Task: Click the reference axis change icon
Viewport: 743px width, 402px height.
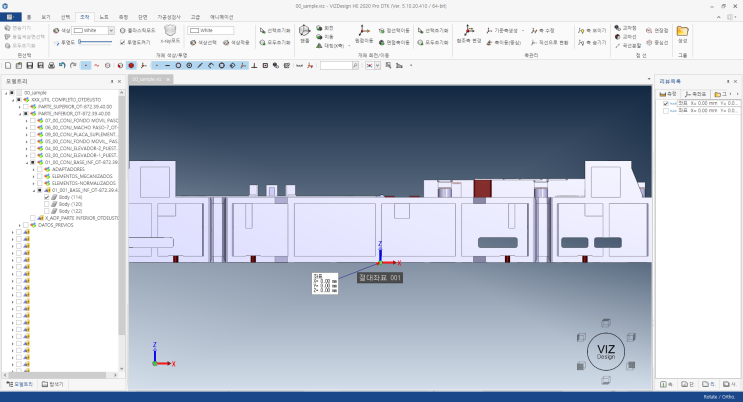Action: point(469,31)
